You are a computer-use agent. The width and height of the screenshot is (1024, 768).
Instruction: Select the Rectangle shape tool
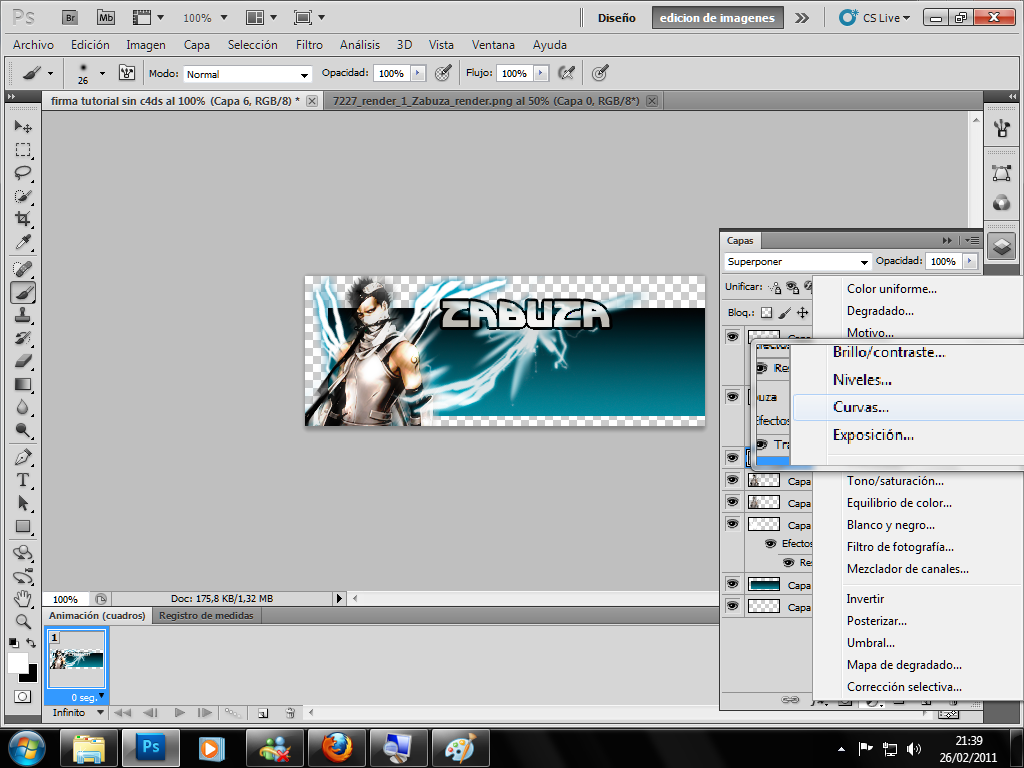tap(23, 526)
